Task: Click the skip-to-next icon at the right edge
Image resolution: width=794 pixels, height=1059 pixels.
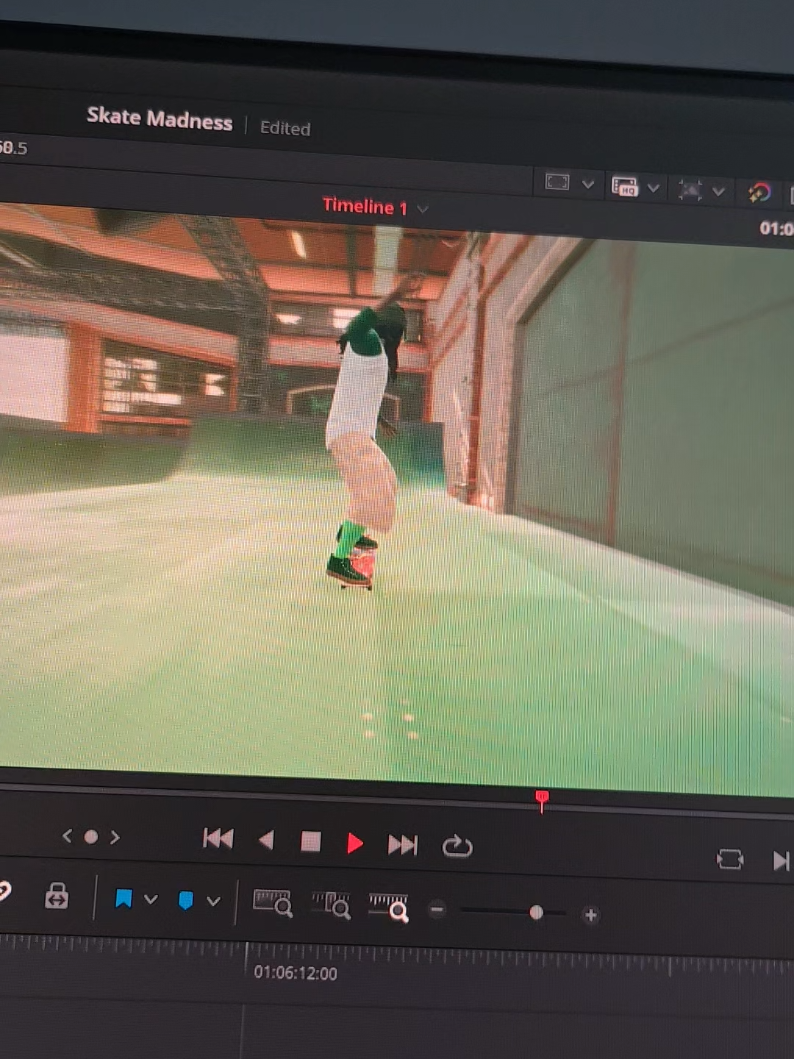Action: click(781, 860)
